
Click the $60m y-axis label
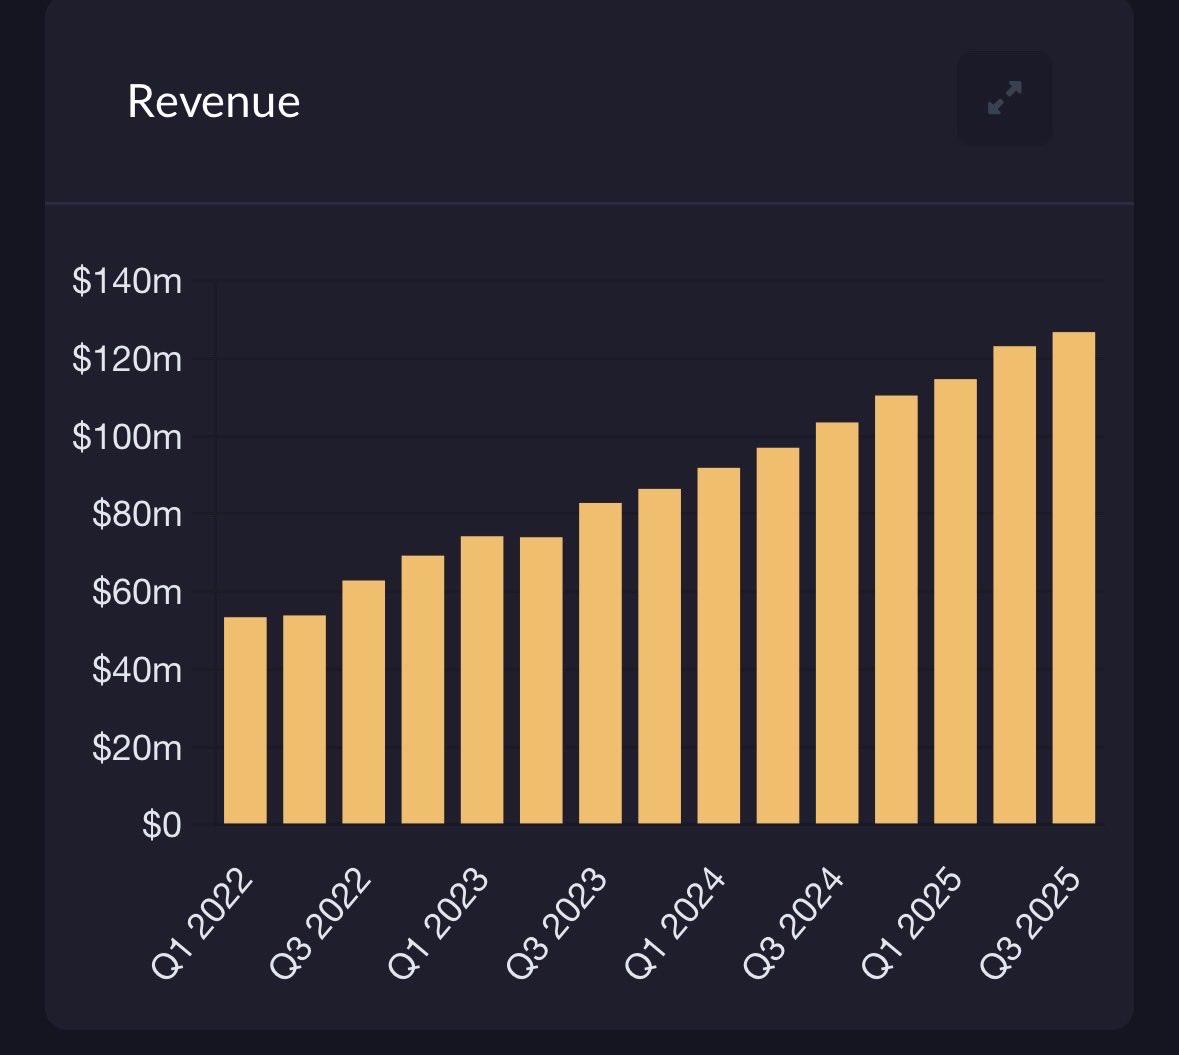[136, 592]
